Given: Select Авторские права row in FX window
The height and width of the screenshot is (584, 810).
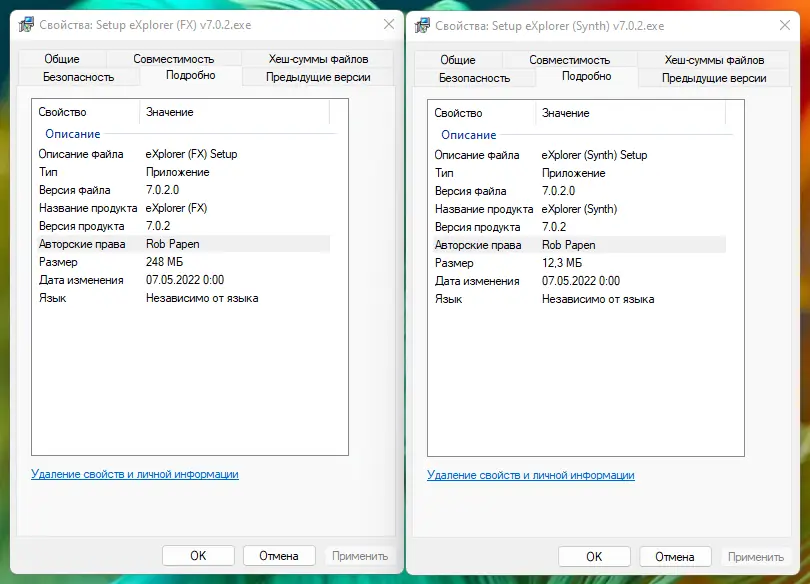Looking at the screenshot, I should click(x=183, y=244).
